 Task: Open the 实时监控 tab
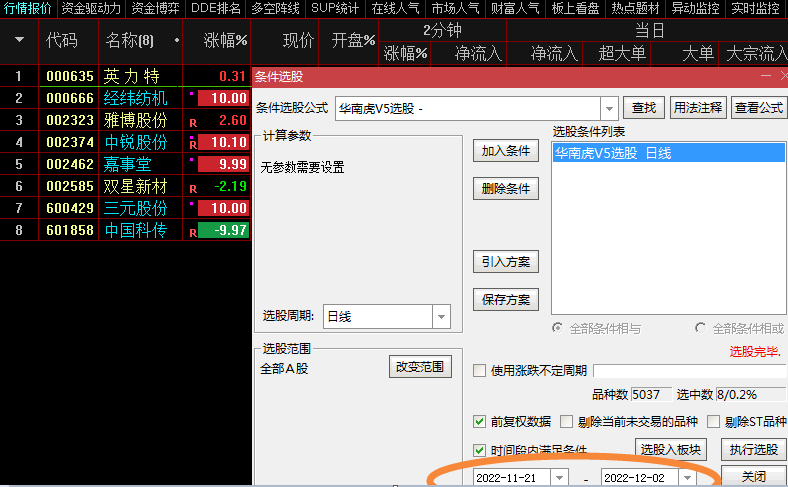point(755,9)
